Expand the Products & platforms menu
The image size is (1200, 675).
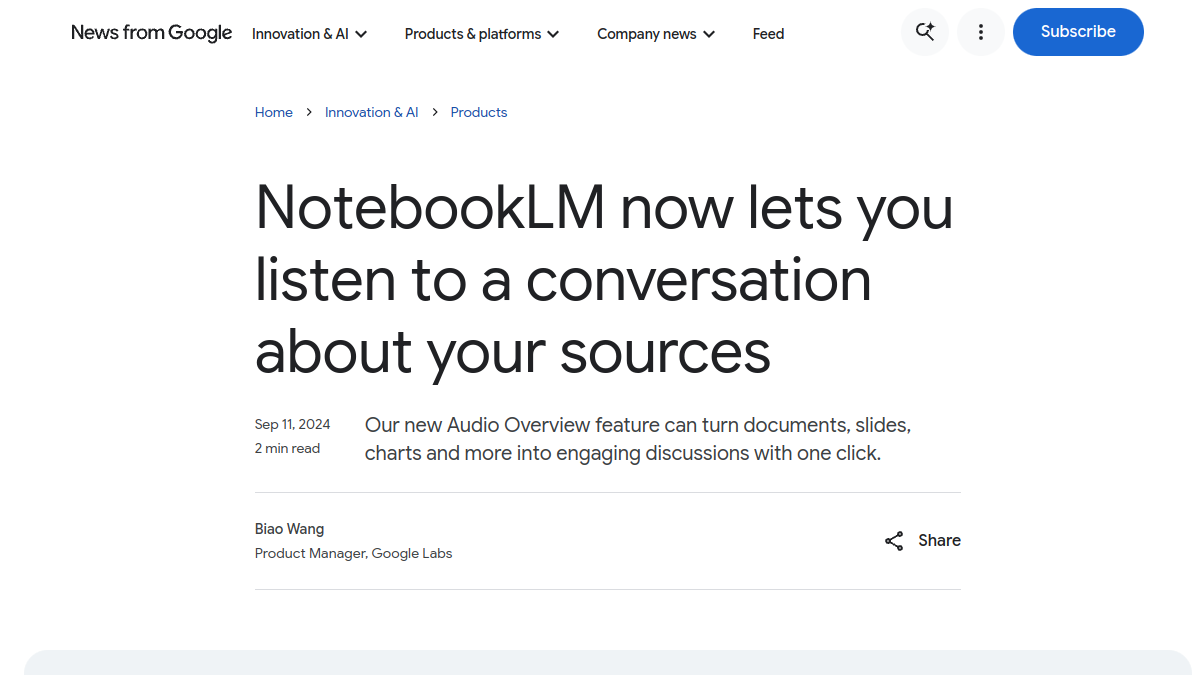click(x=482, y=34)
